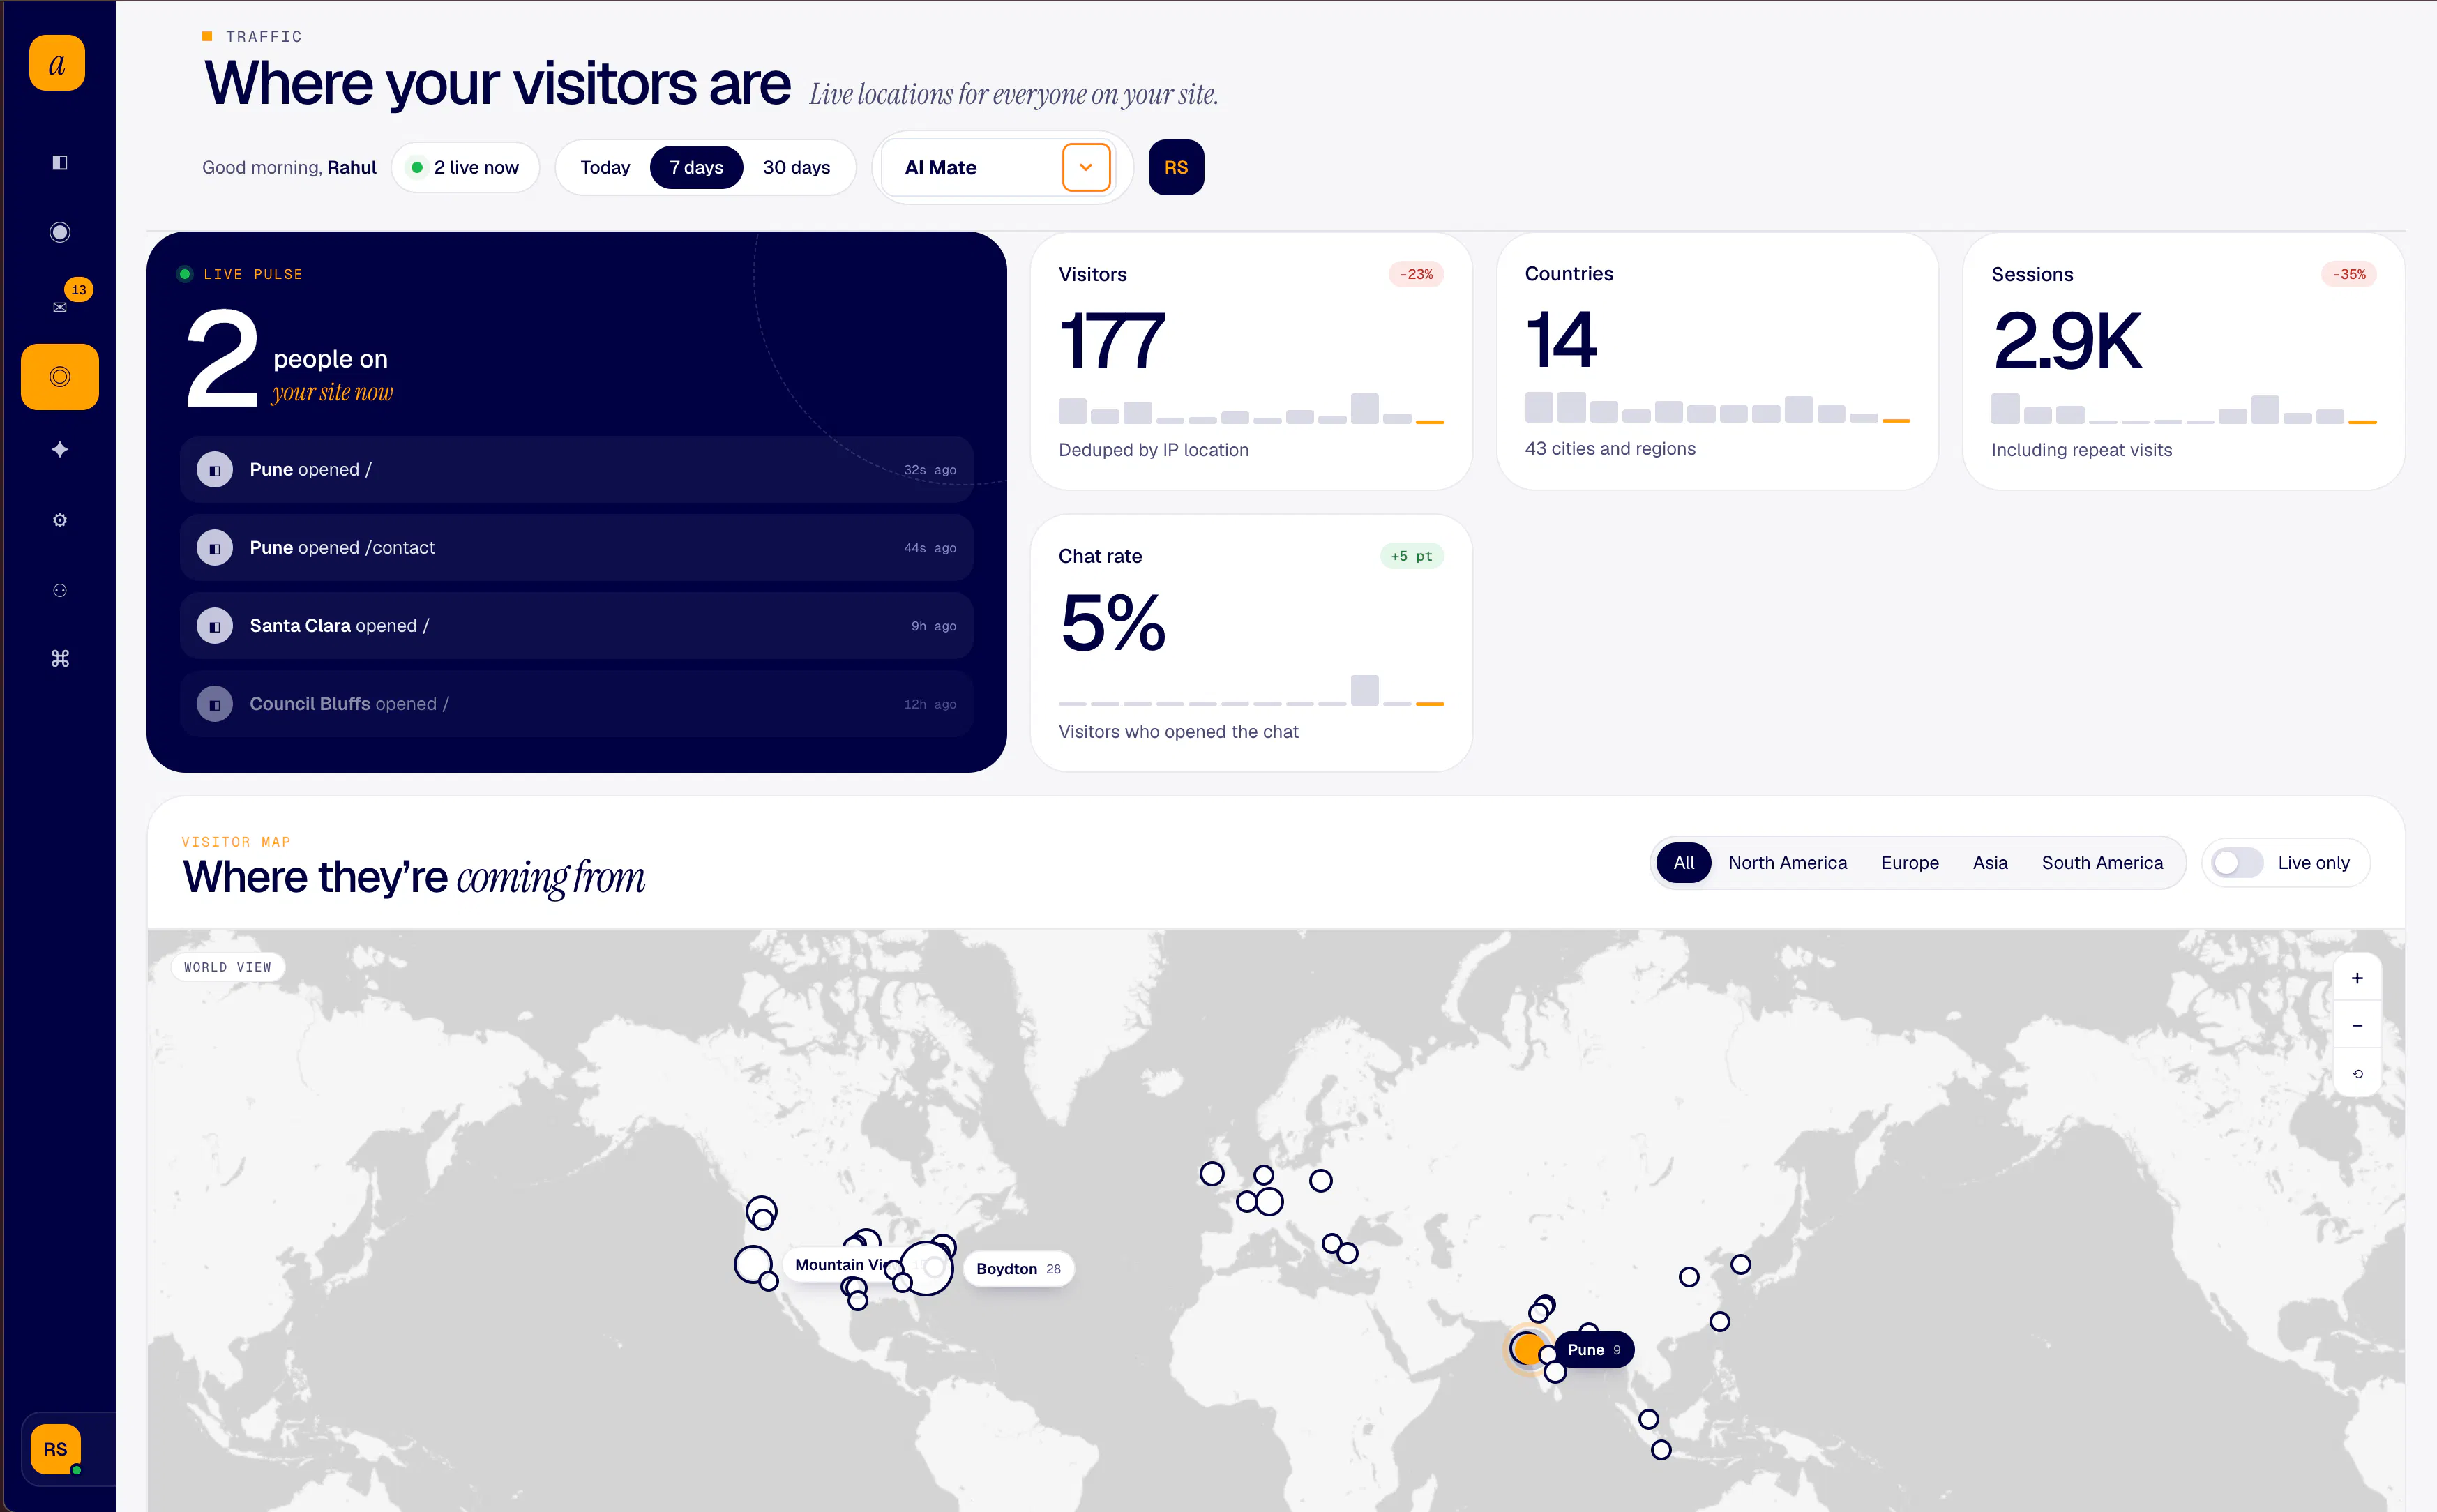This screenshot has height=1512, width=2437.
Task: Toggle the Live only switch
Action: pos(2236,863)
